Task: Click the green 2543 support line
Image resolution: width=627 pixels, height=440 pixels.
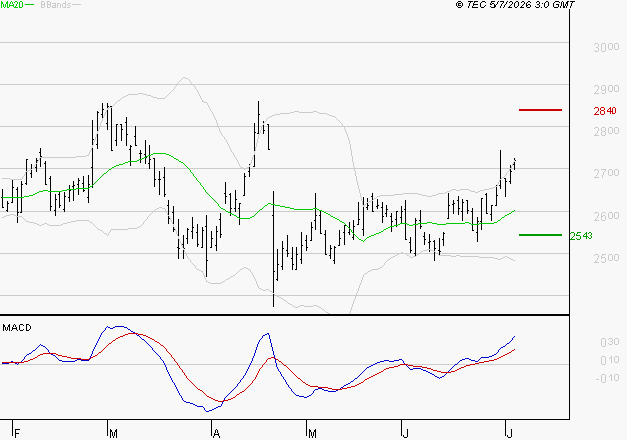Action: pyautogui.click(x=540, y=235)
